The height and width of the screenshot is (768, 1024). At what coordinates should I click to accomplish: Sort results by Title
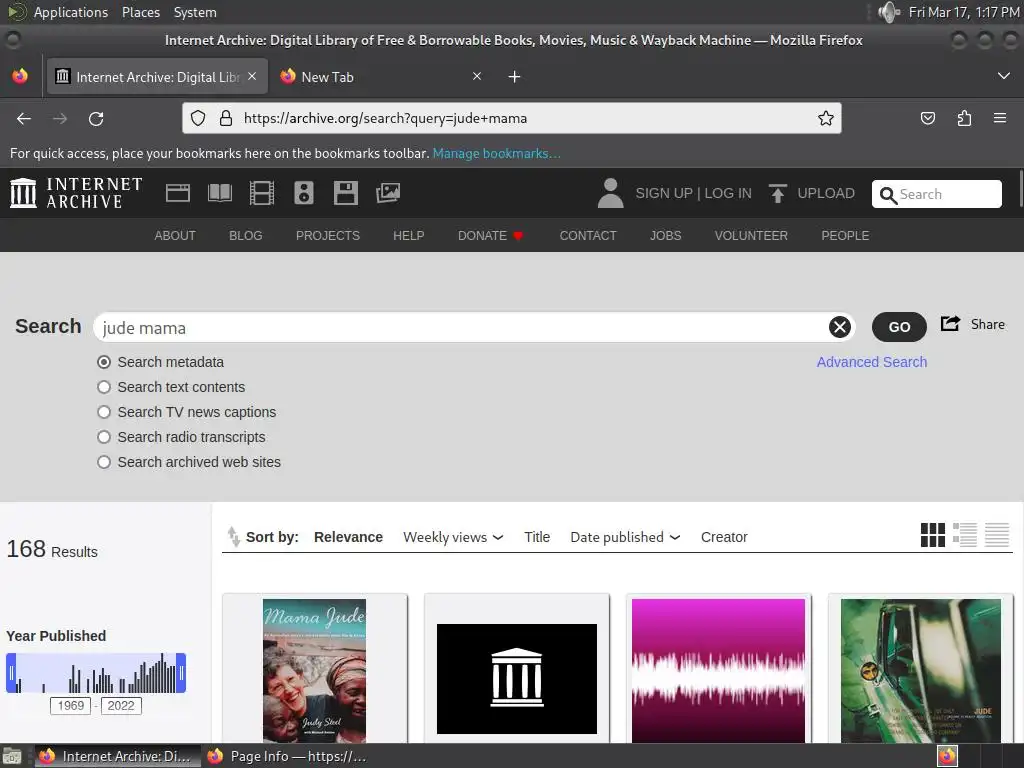537,537
